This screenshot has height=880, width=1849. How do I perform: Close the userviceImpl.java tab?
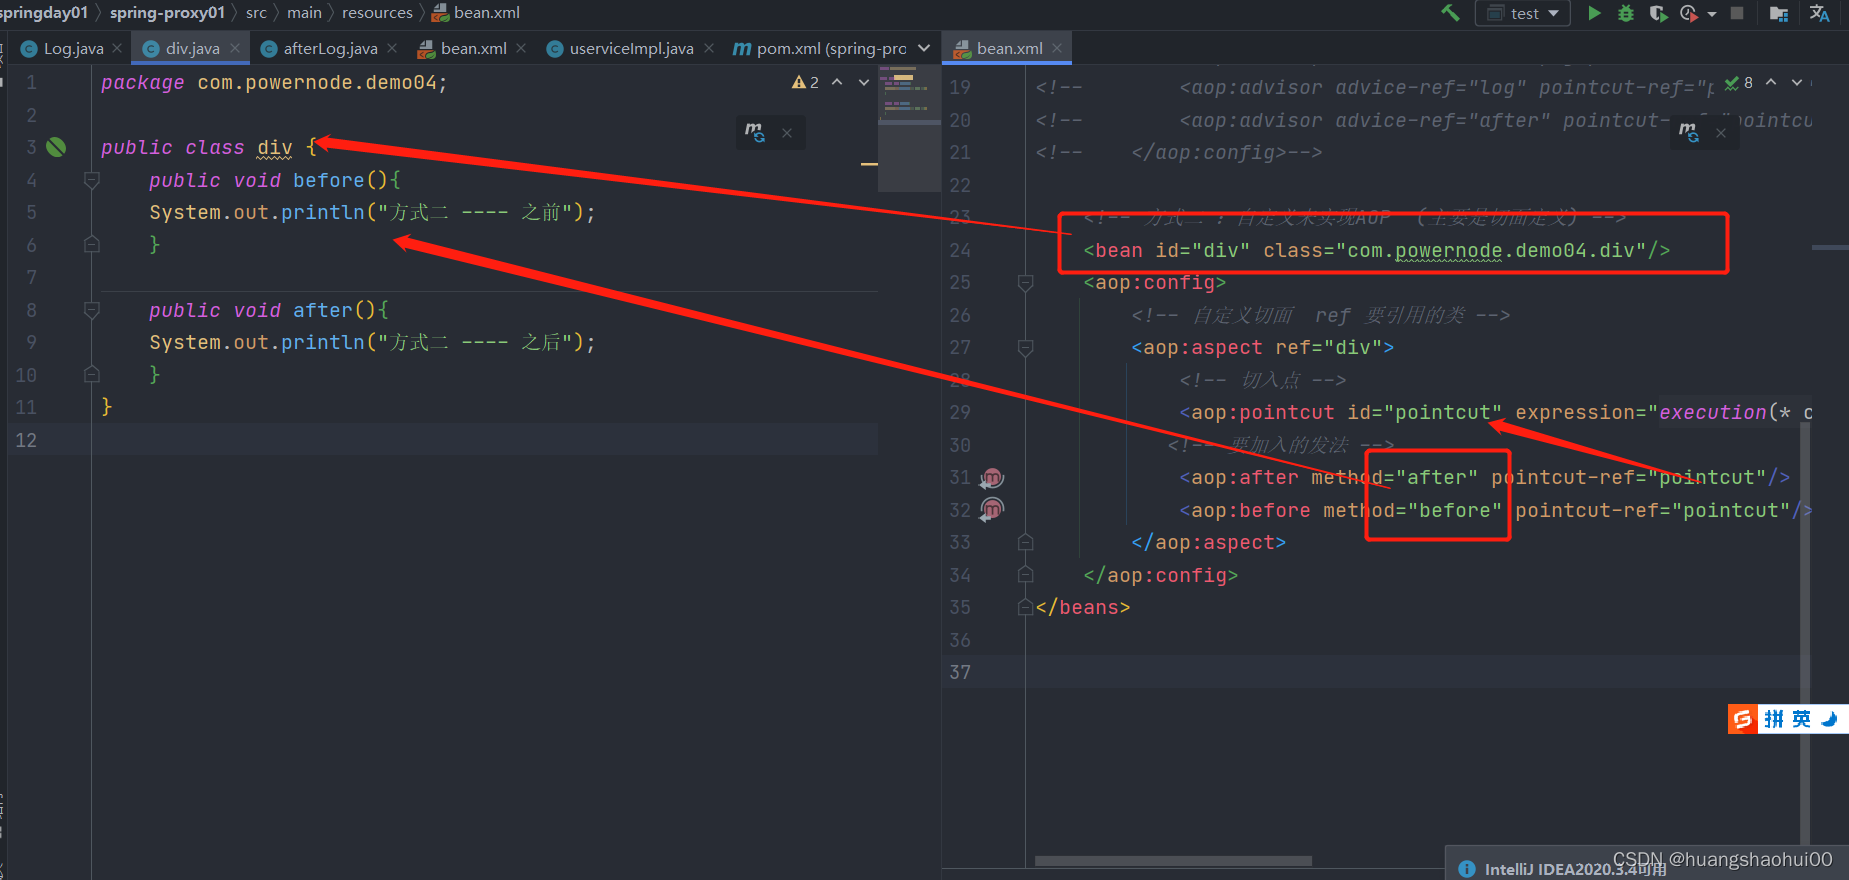pos(709,48)
